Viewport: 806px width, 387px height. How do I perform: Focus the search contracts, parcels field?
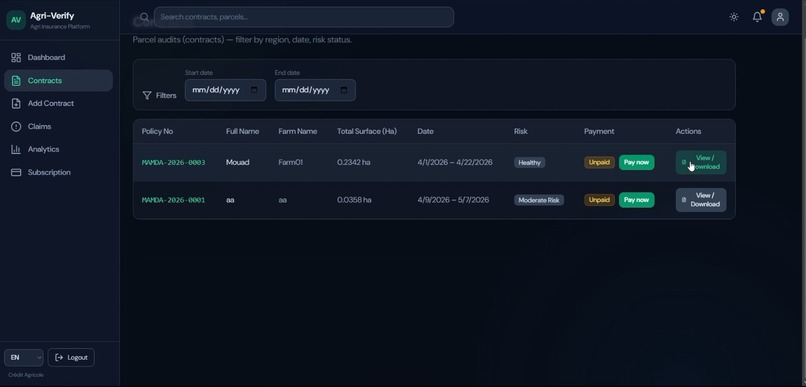point(304,17)
